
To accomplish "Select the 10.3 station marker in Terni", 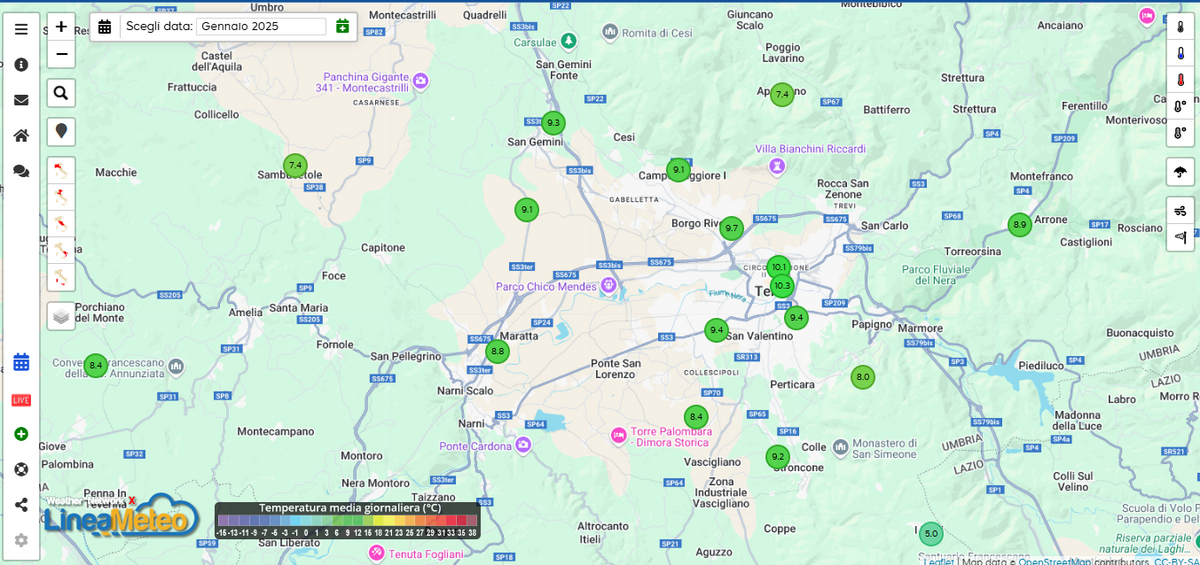I will 782,285.
